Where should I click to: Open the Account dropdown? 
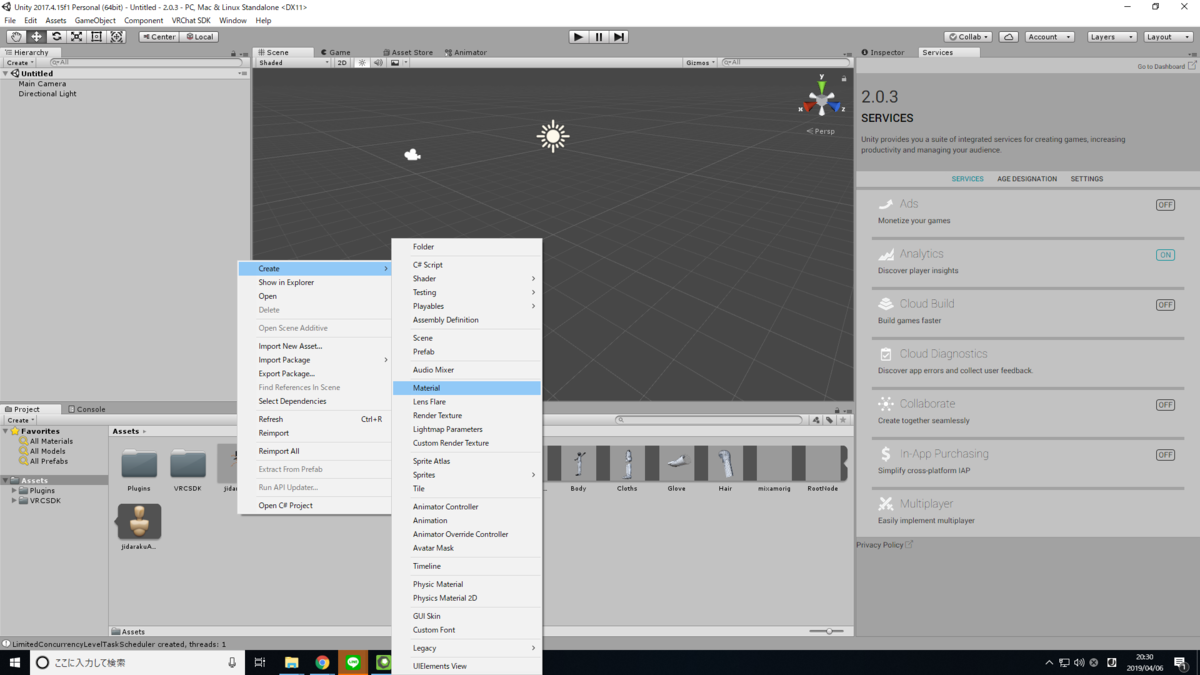1049,37
